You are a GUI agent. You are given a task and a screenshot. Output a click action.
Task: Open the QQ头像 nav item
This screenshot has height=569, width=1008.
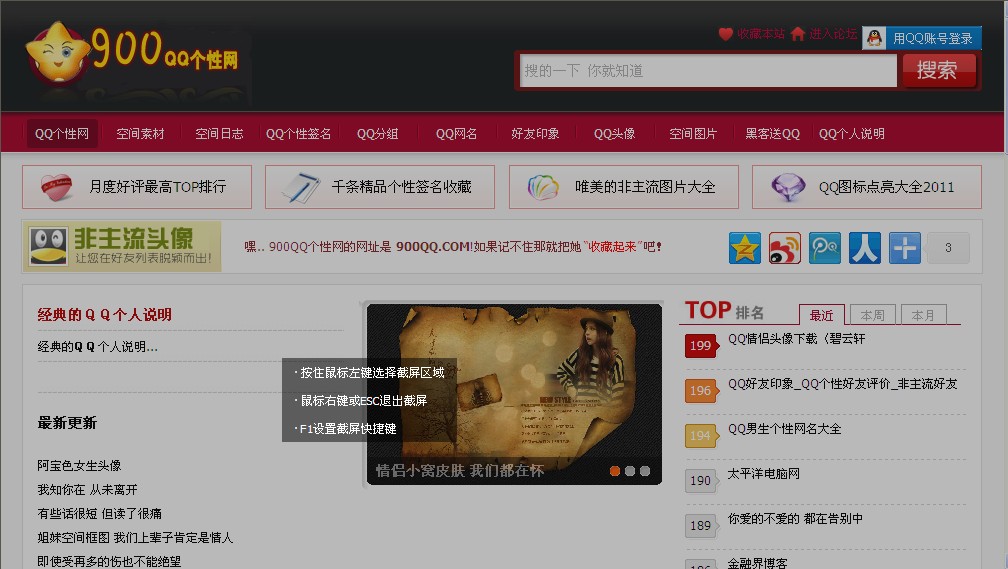tap(615, 134)
